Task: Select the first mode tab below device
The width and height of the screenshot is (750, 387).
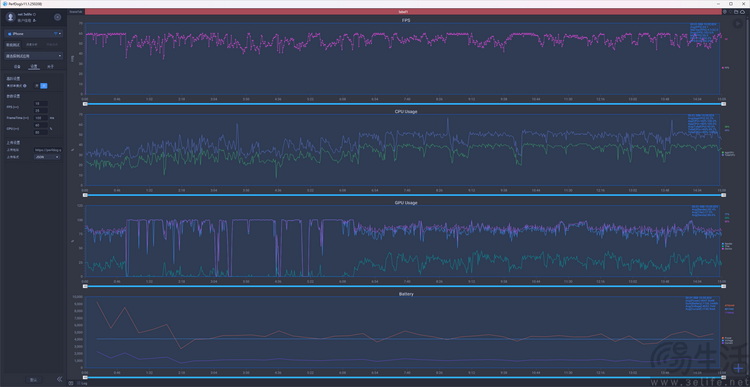Action: coord(13,44)
